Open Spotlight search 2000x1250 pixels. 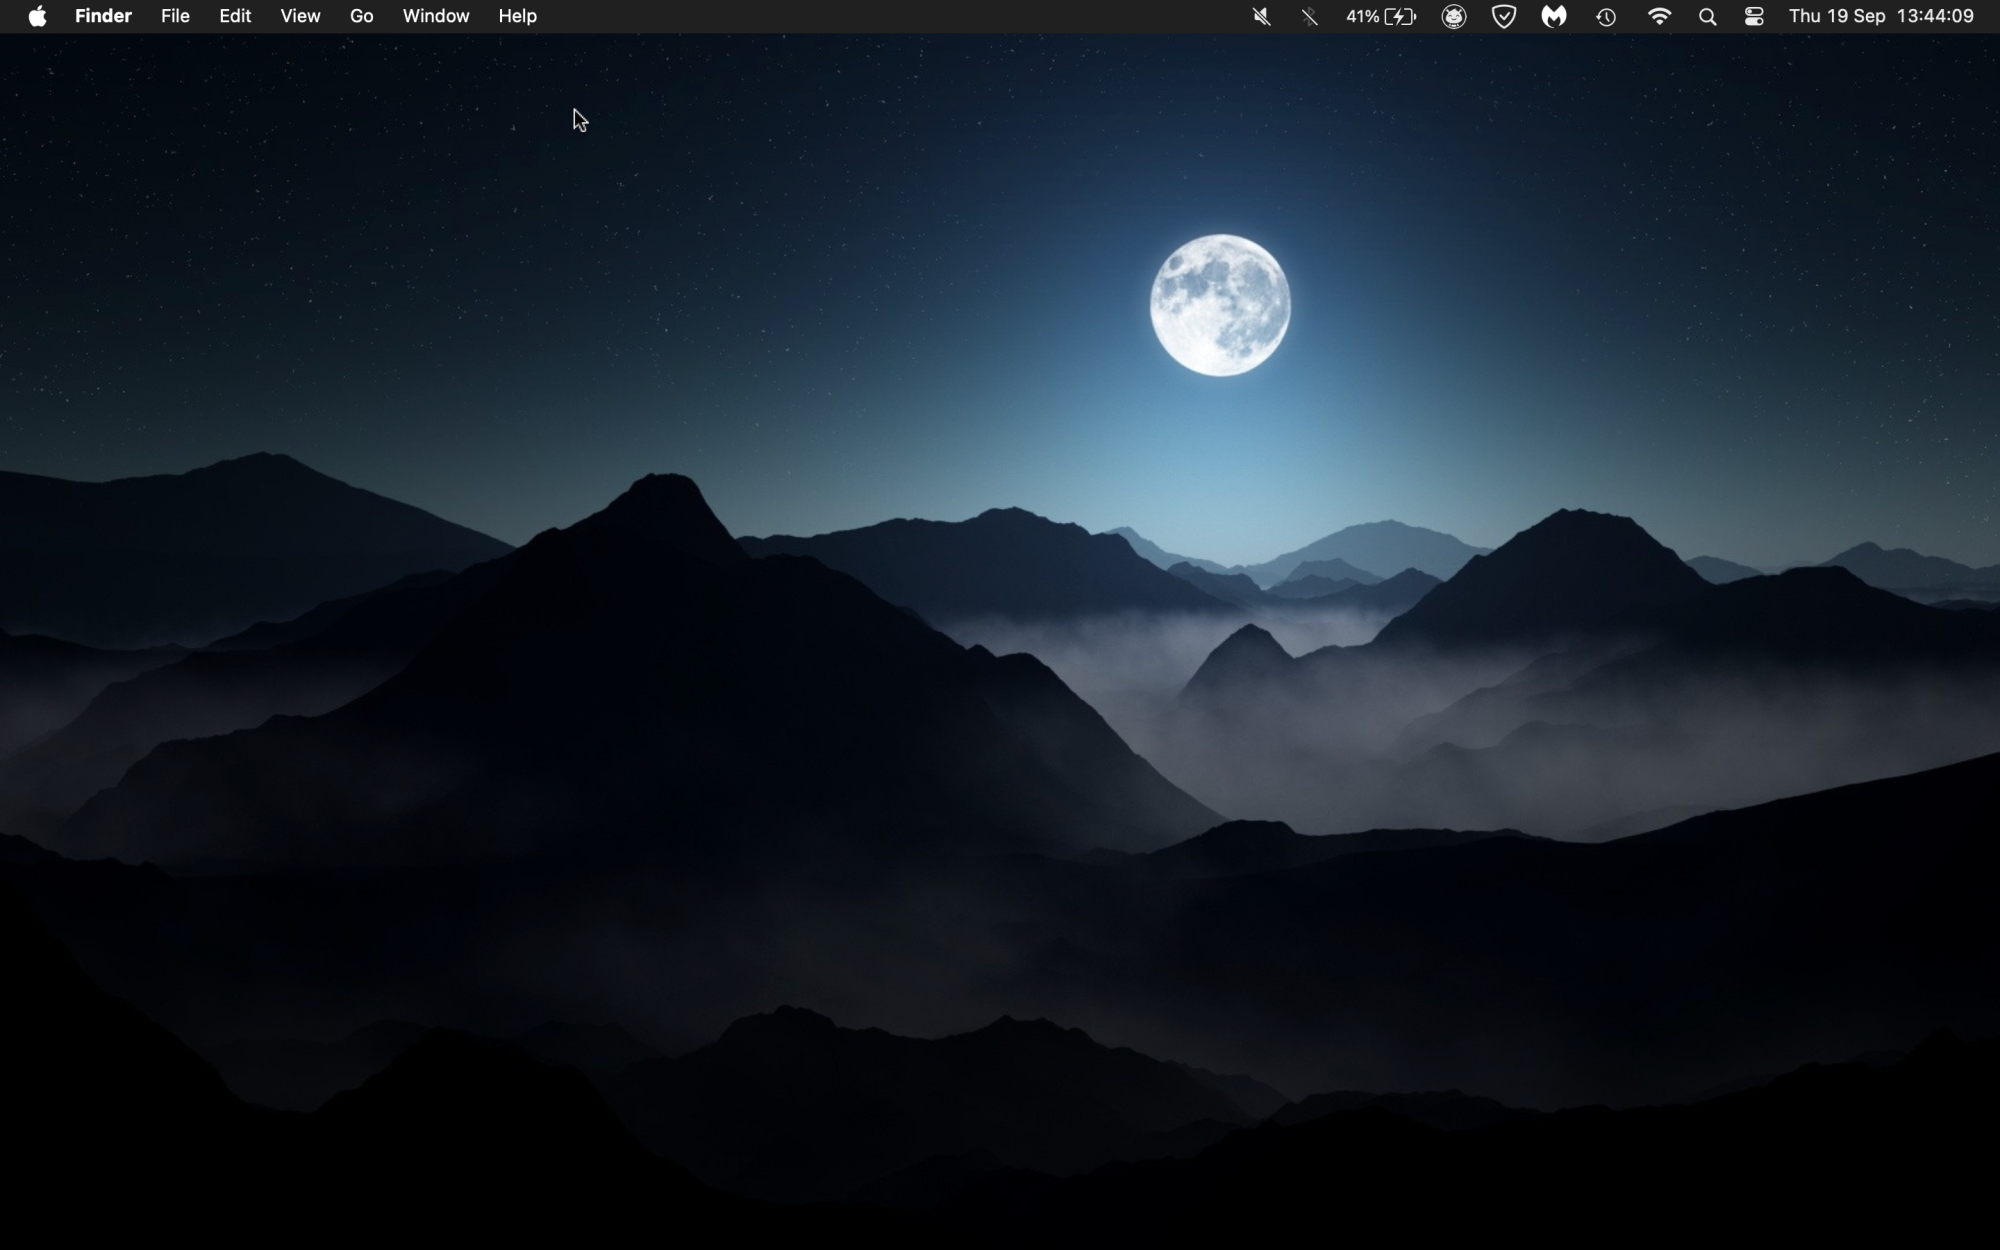1708,16
